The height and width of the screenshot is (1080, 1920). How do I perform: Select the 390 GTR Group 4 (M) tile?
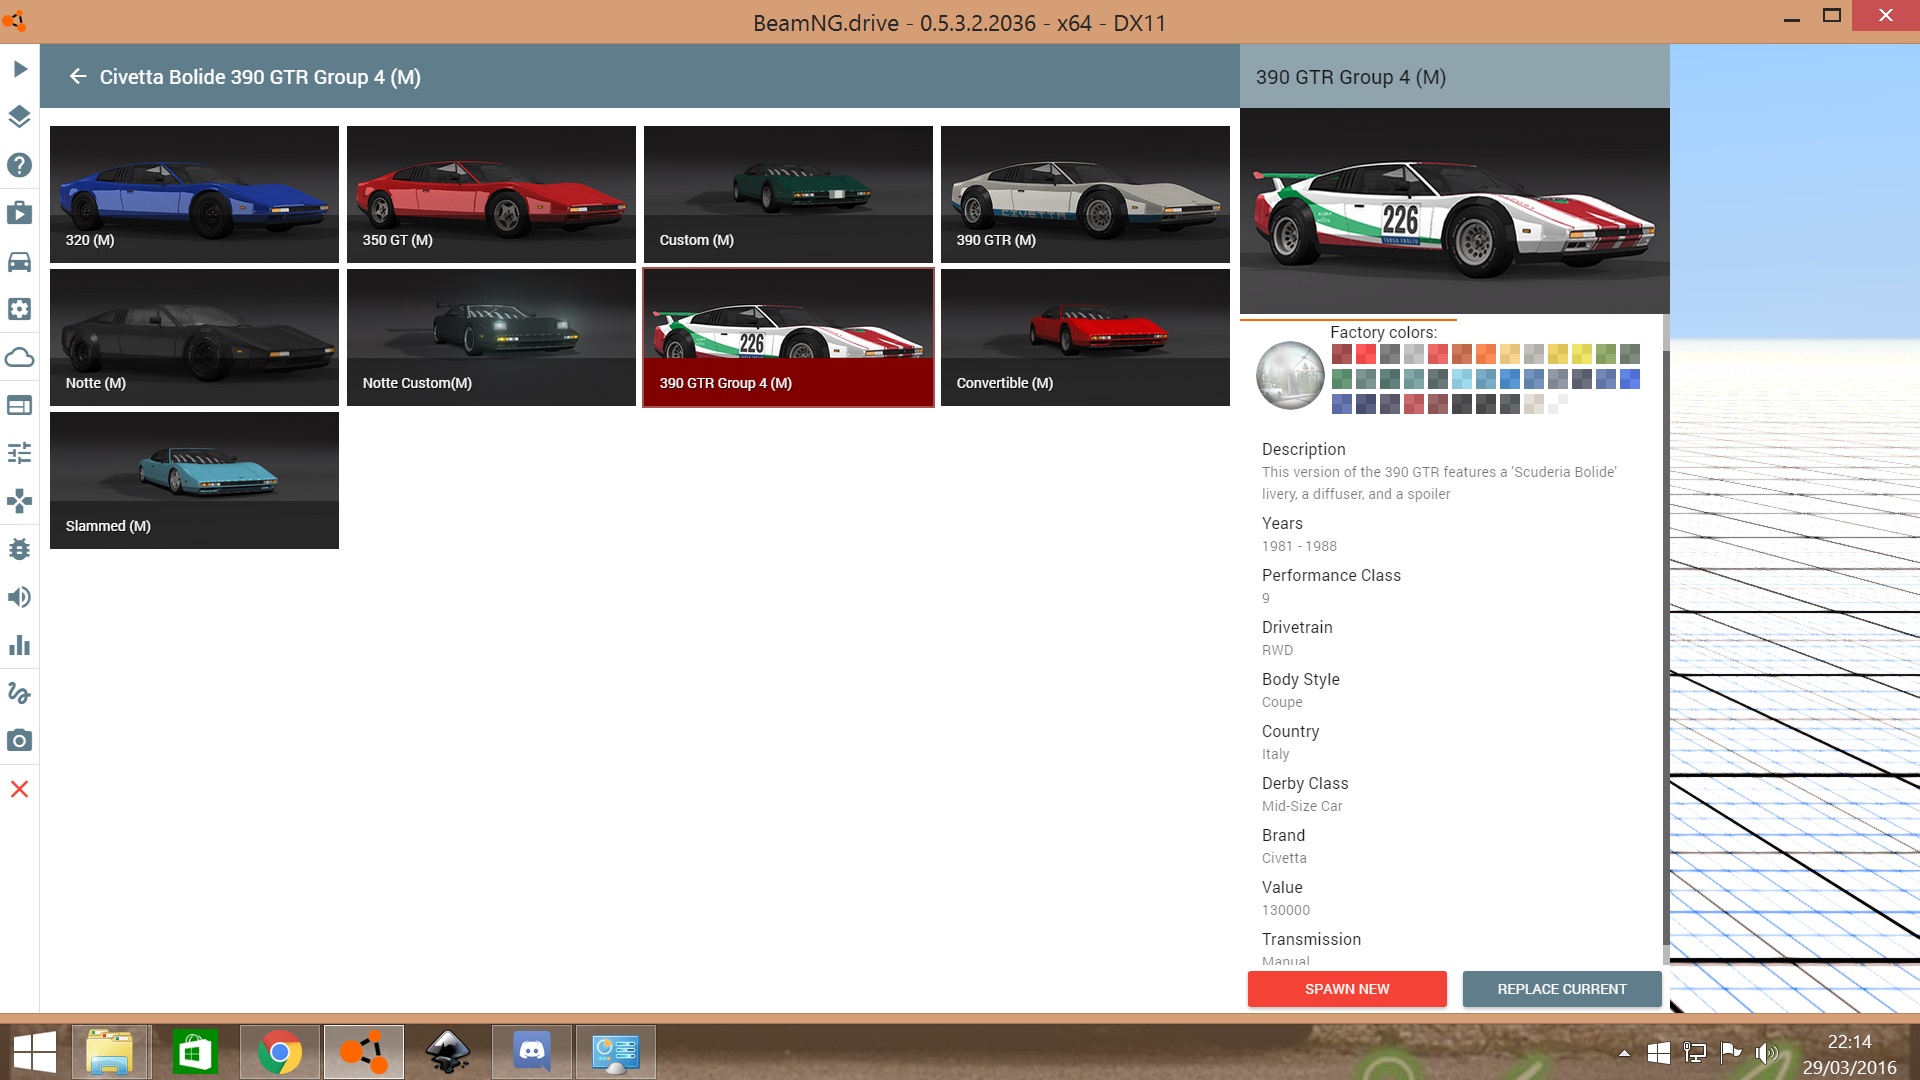click(x=788, y=337)
